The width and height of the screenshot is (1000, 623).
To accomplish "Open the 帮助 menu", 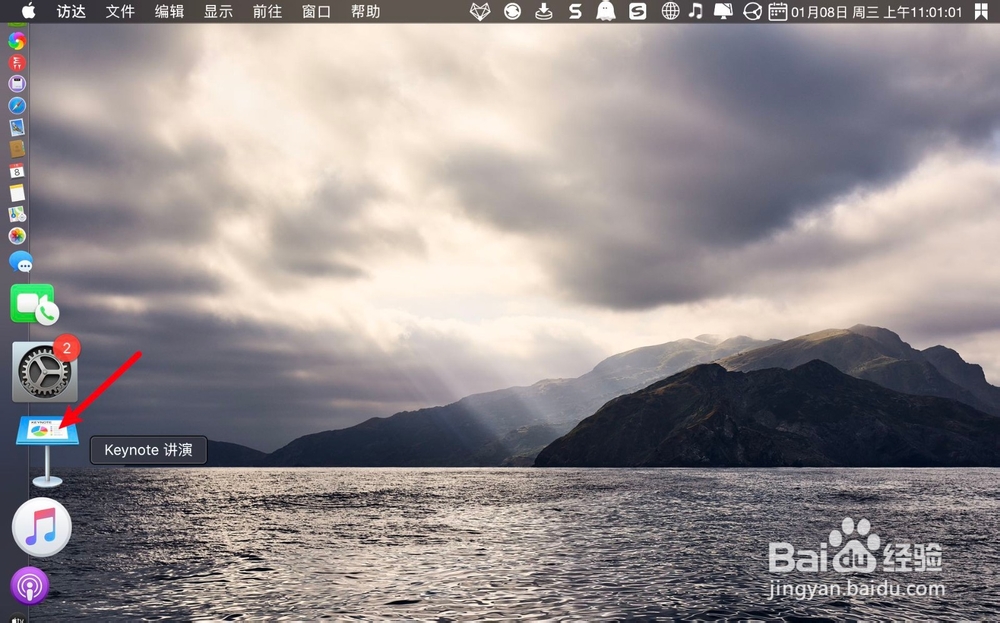I will [x=365, y=11].
